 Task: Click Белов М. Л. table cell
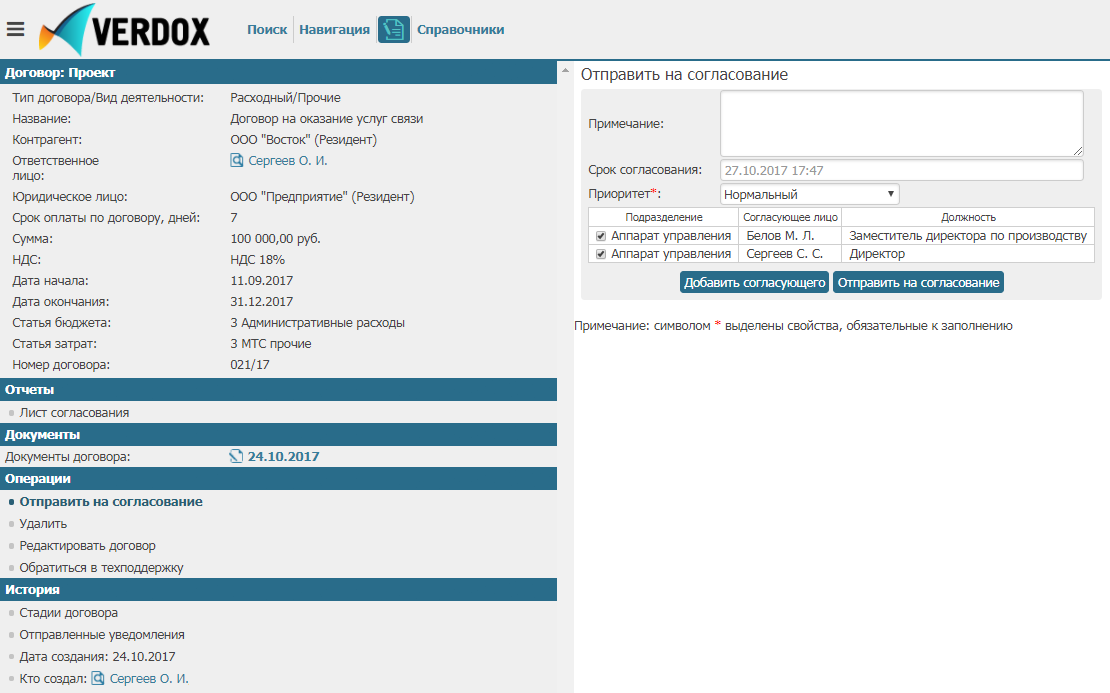pos(790,236)
